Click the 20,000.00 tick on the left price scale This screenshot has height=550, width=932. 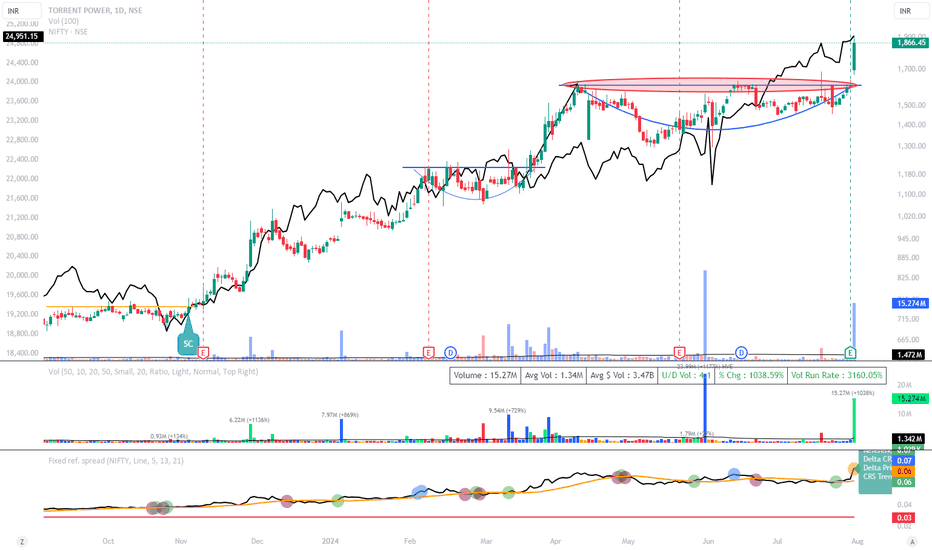pos(23,275)
